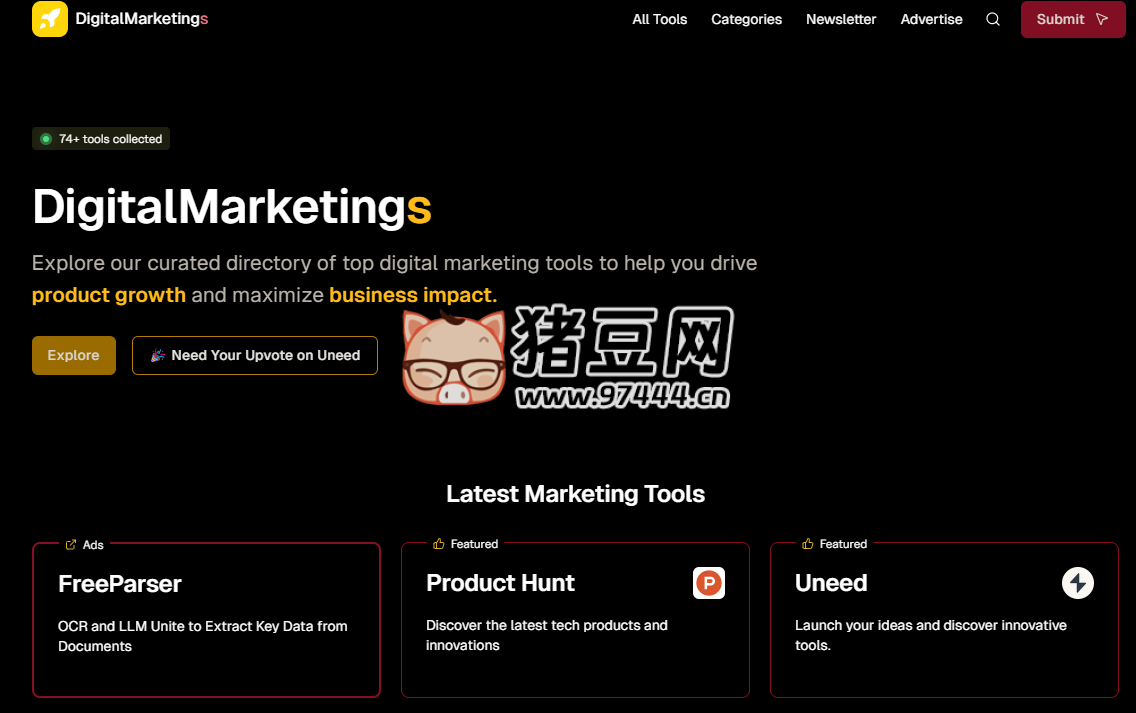Image resolution: width=1136 pixels, height=713 pixels.
Task: Open the search magnifier icon
Action: point(992,19)
